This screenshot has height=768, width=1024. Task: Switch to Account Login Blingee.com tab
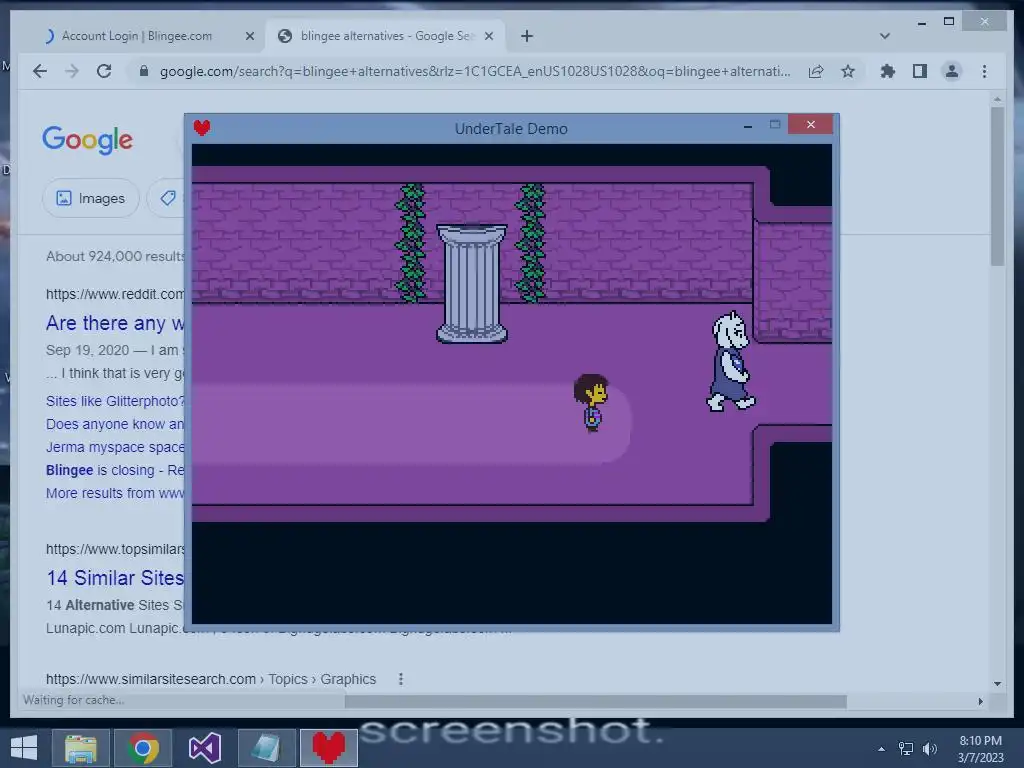coord(138,36)
